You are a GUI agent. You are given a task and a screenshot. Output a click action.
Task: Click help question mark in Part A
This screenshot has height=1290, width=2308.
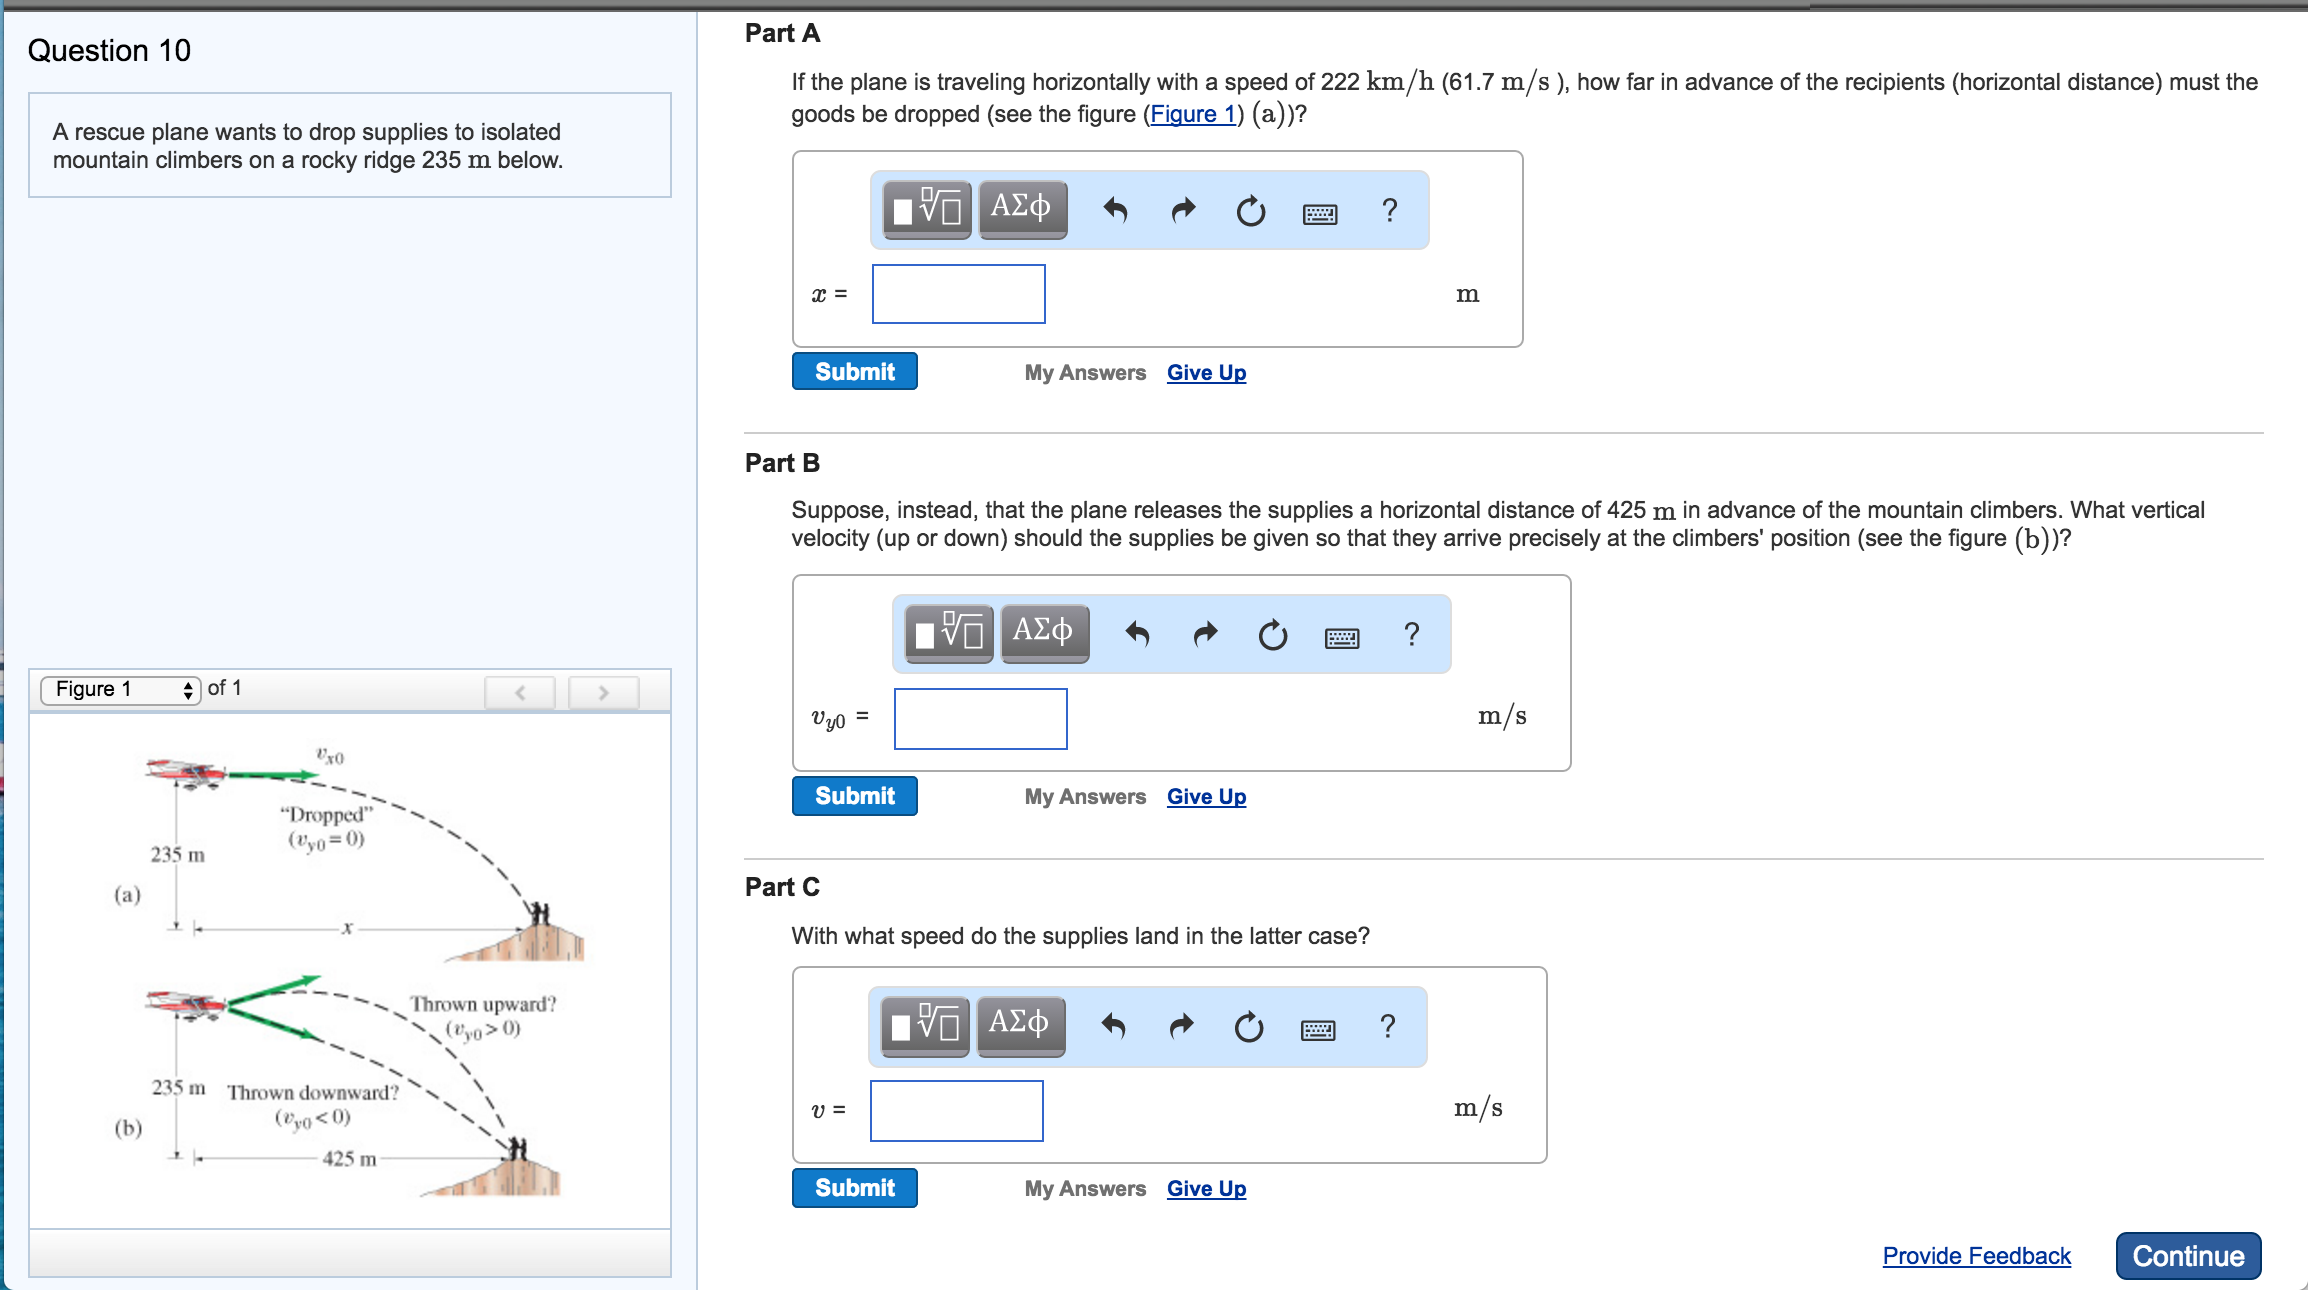click(1389, 210)
